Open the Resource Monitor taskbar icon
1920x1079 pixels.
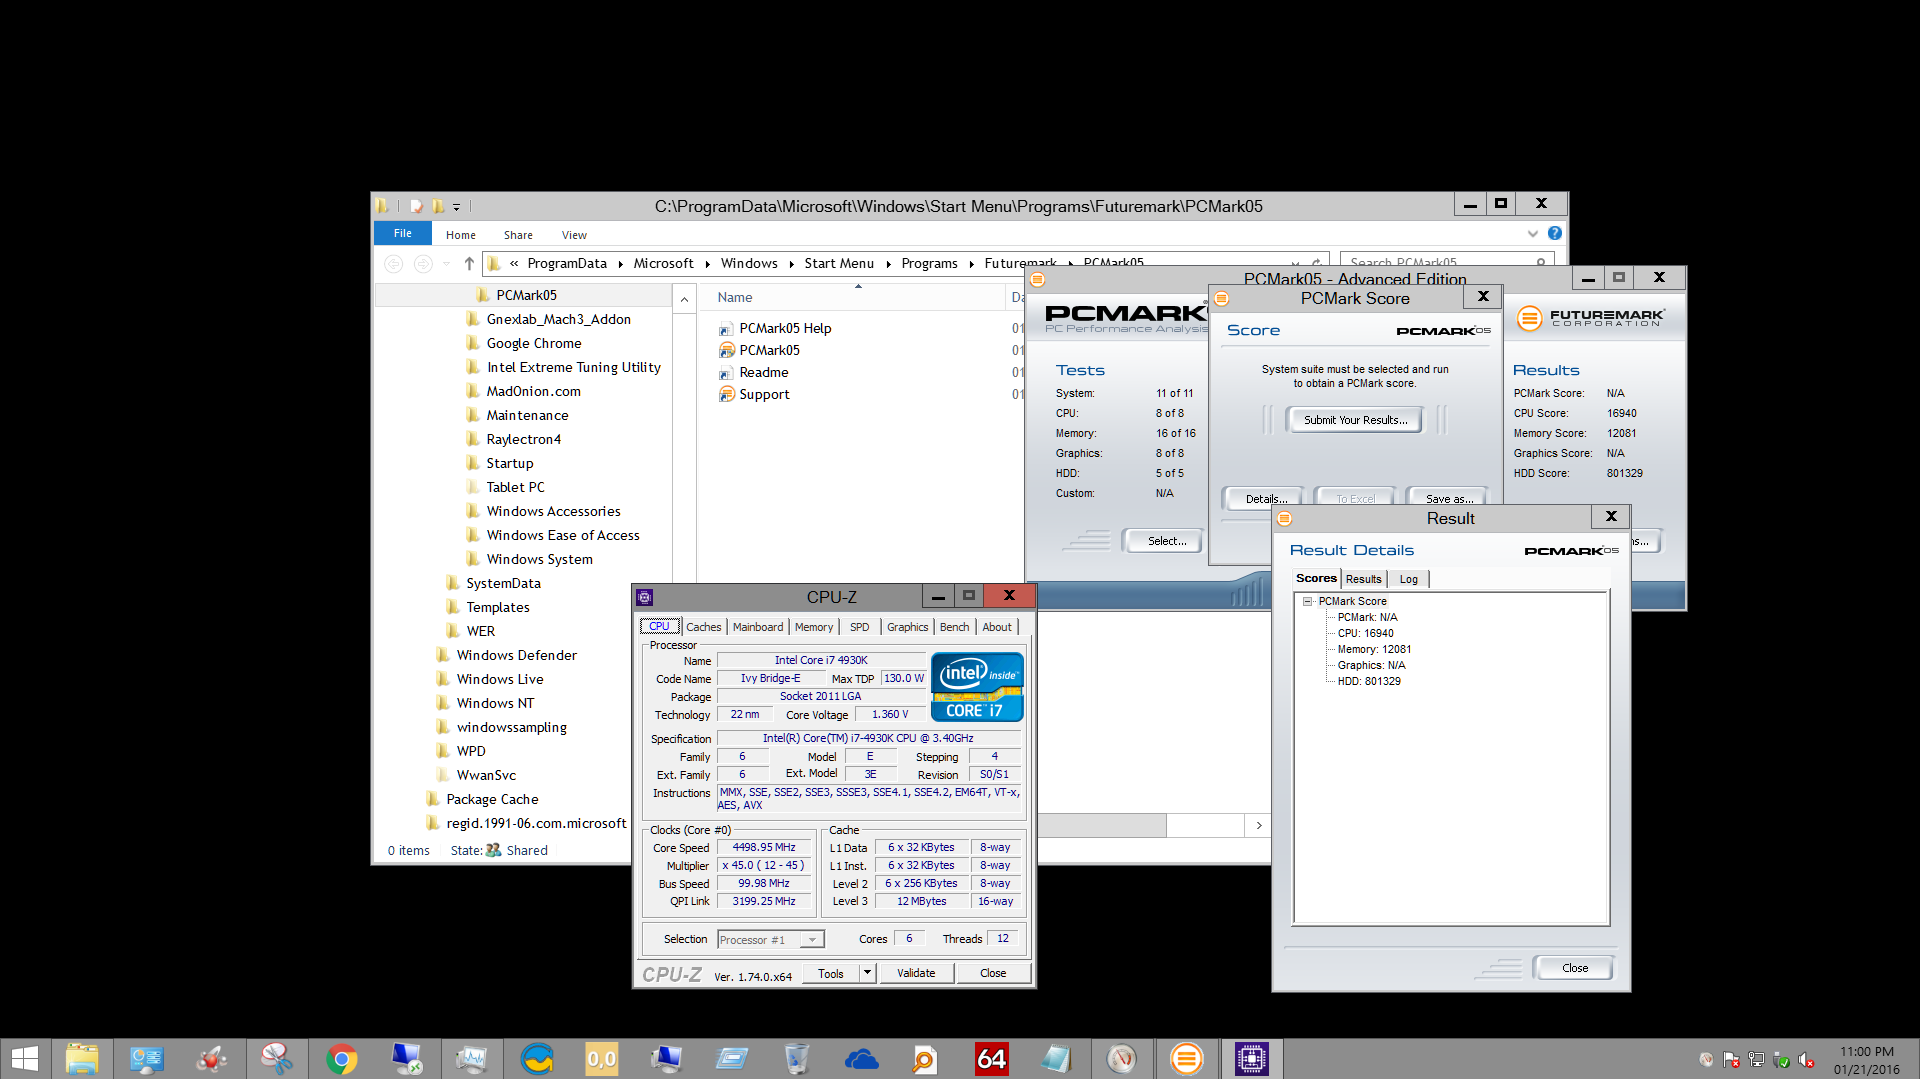(x=472, y=1058)
